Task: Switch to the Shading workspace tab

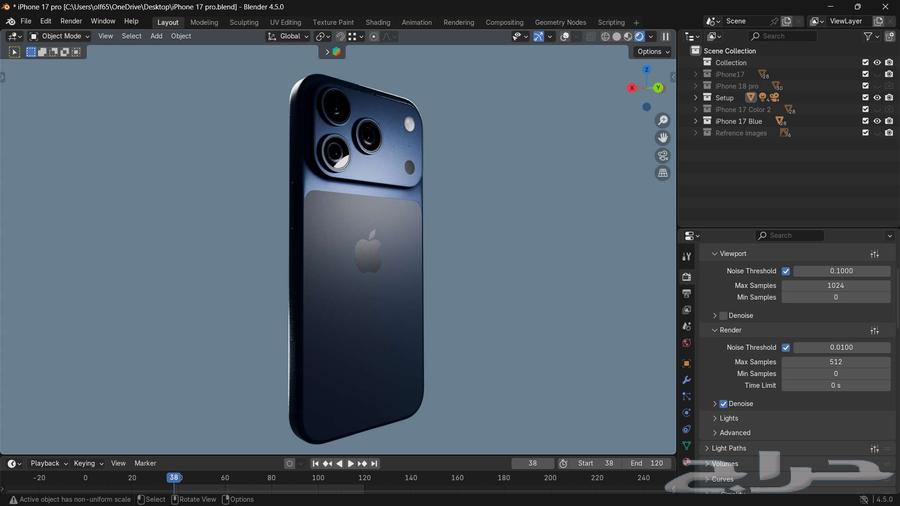Action: [x=378, y=22]
